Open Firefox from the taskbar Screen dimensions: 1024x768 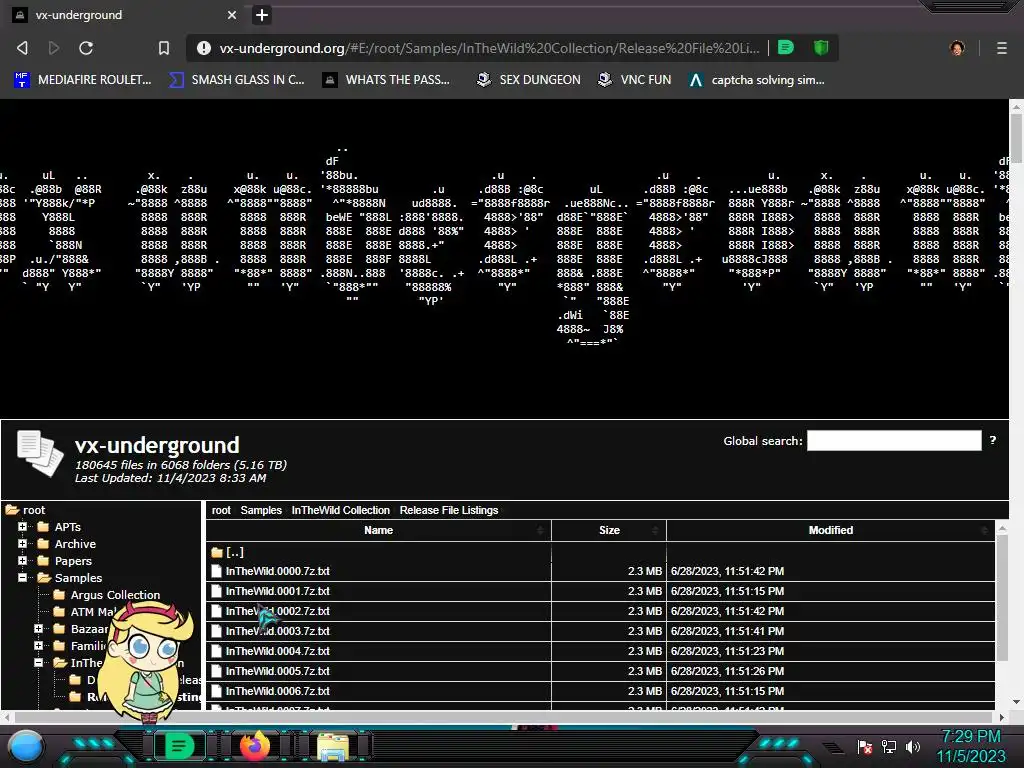[255, 746]
